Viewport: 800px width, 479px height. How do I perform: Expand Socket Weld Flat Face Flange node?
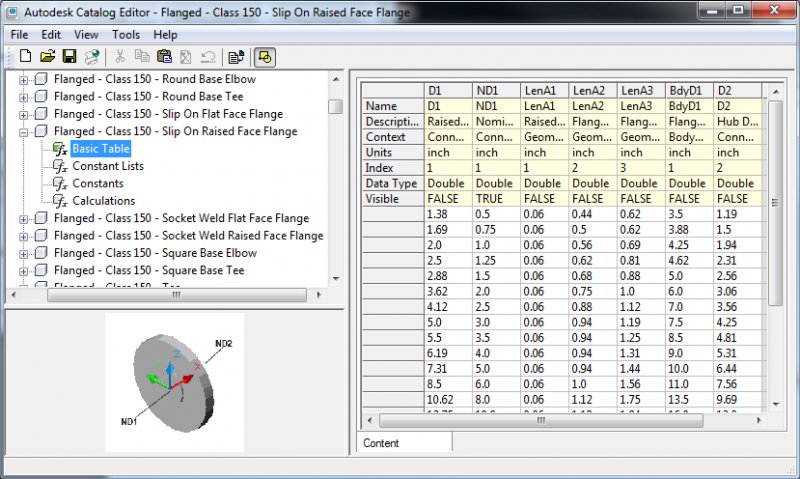23,219
